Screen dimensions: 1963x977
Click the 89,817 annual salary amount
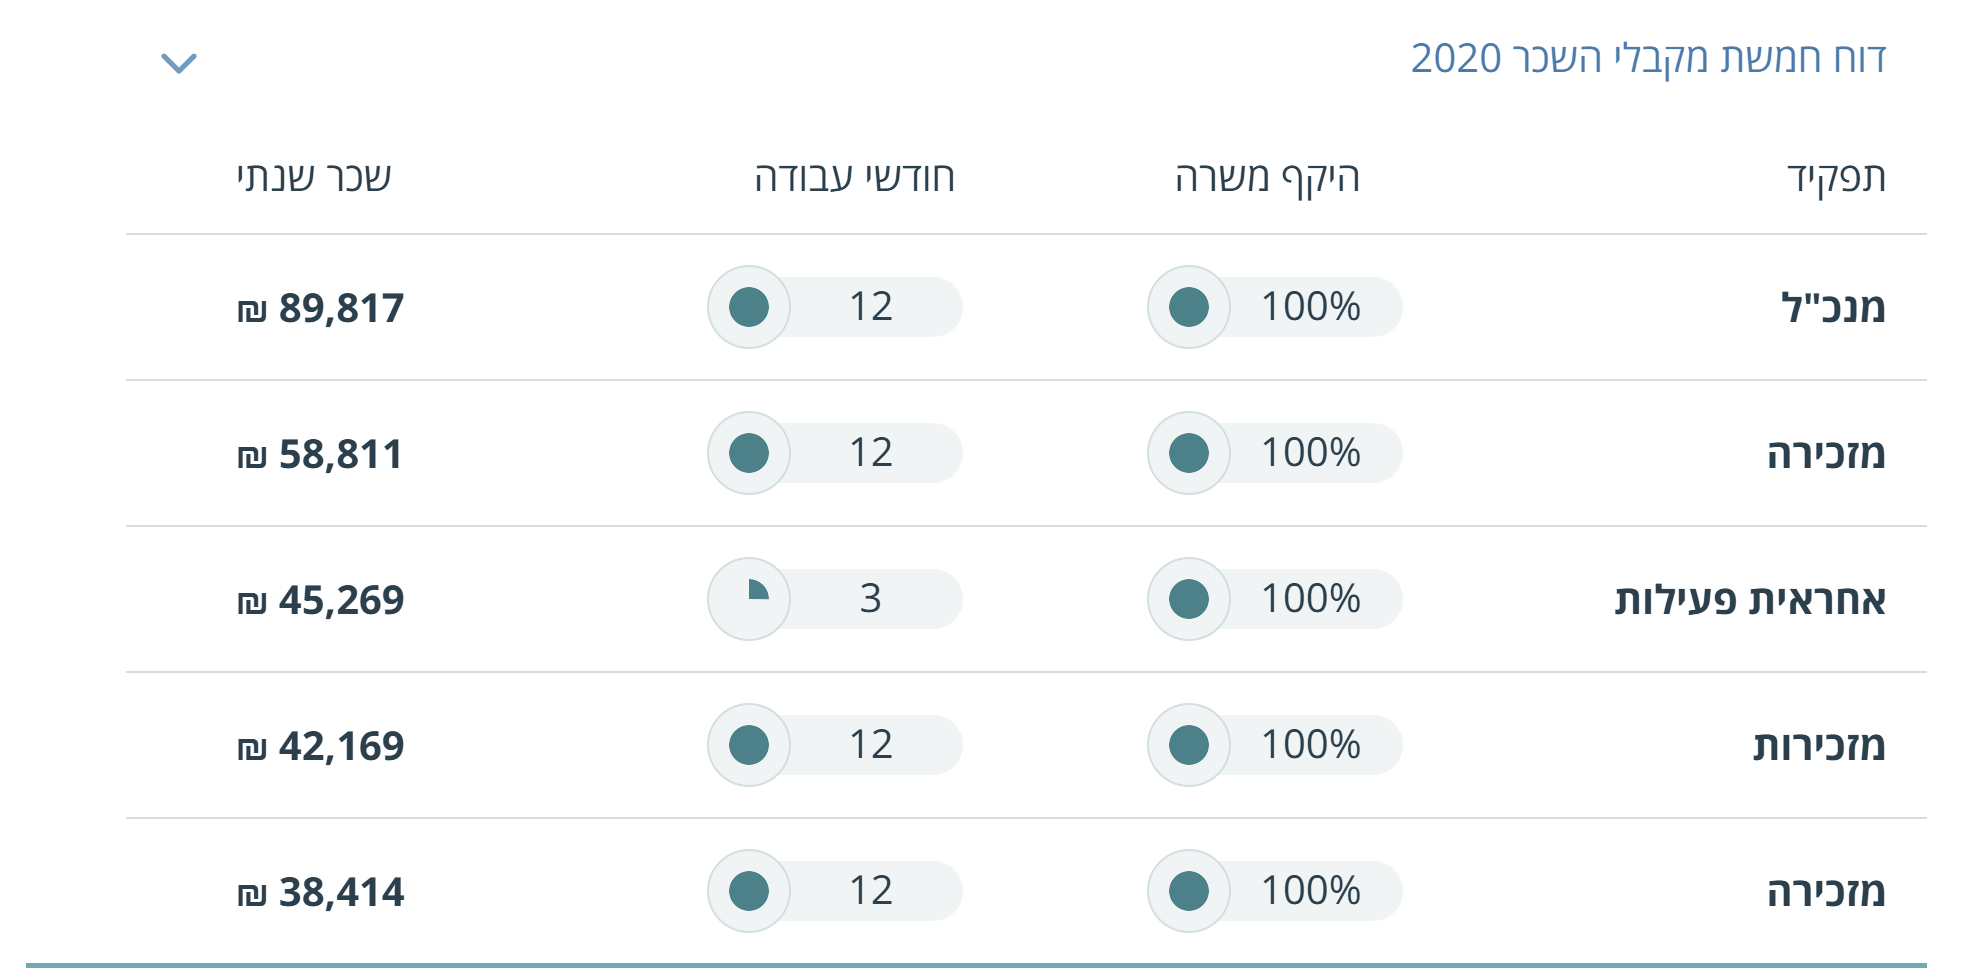tap(321, 308)
